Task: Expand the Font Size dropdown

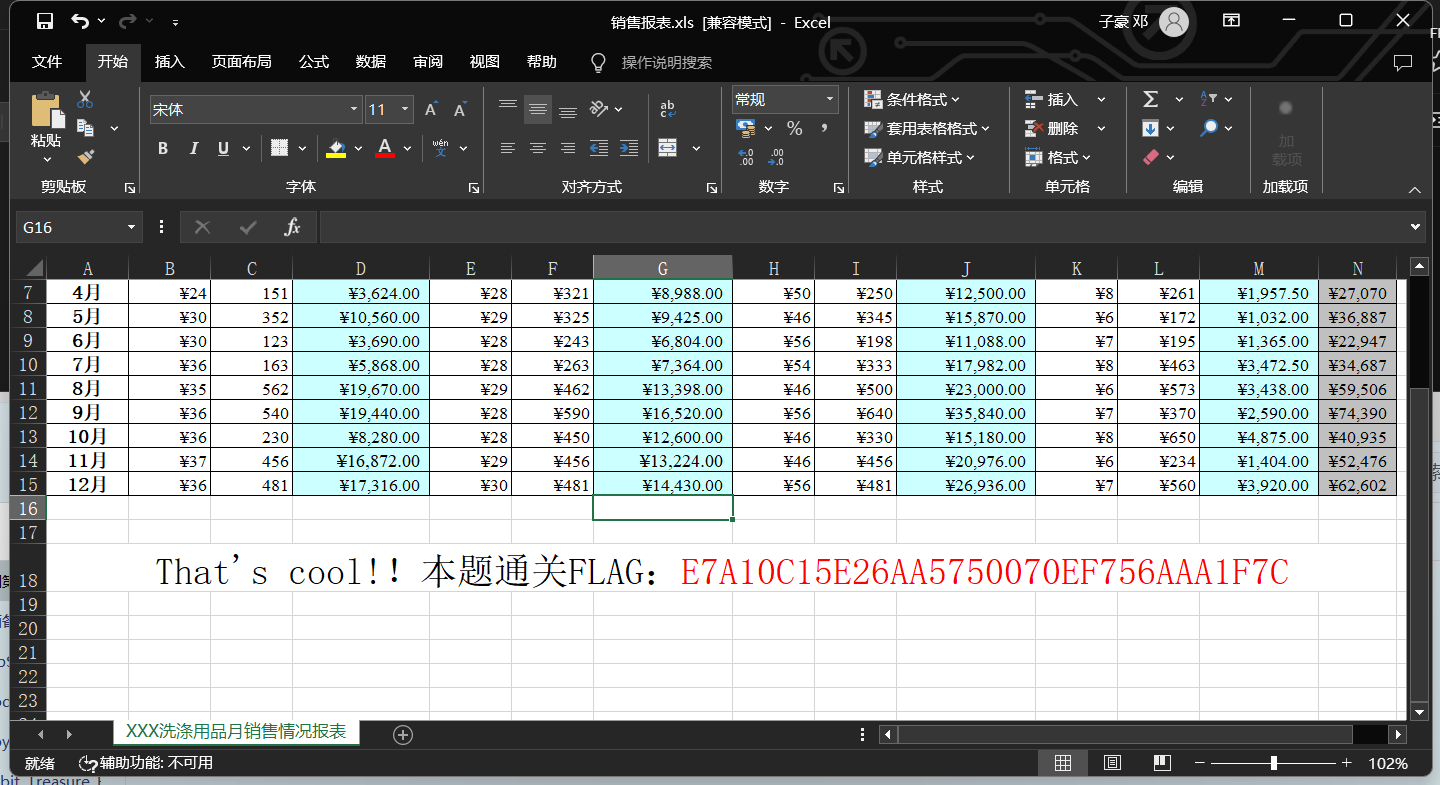Action: 405,108
